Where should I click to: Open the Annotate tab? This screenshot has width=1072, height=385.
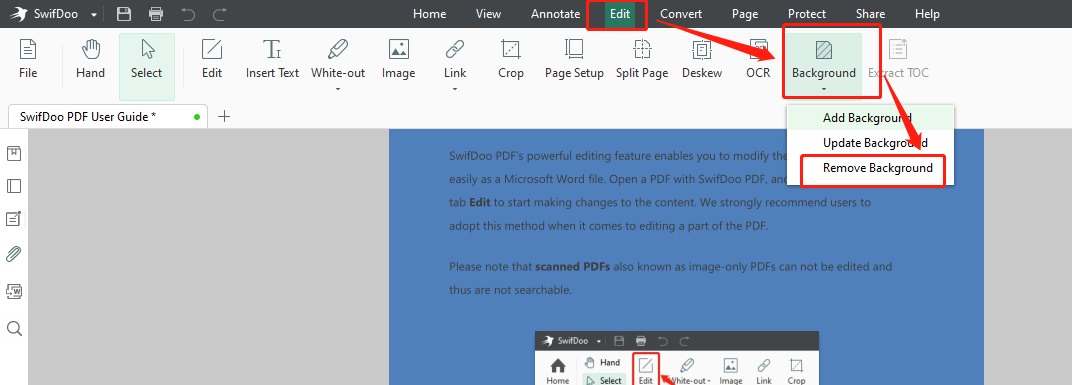pos(555,14)
